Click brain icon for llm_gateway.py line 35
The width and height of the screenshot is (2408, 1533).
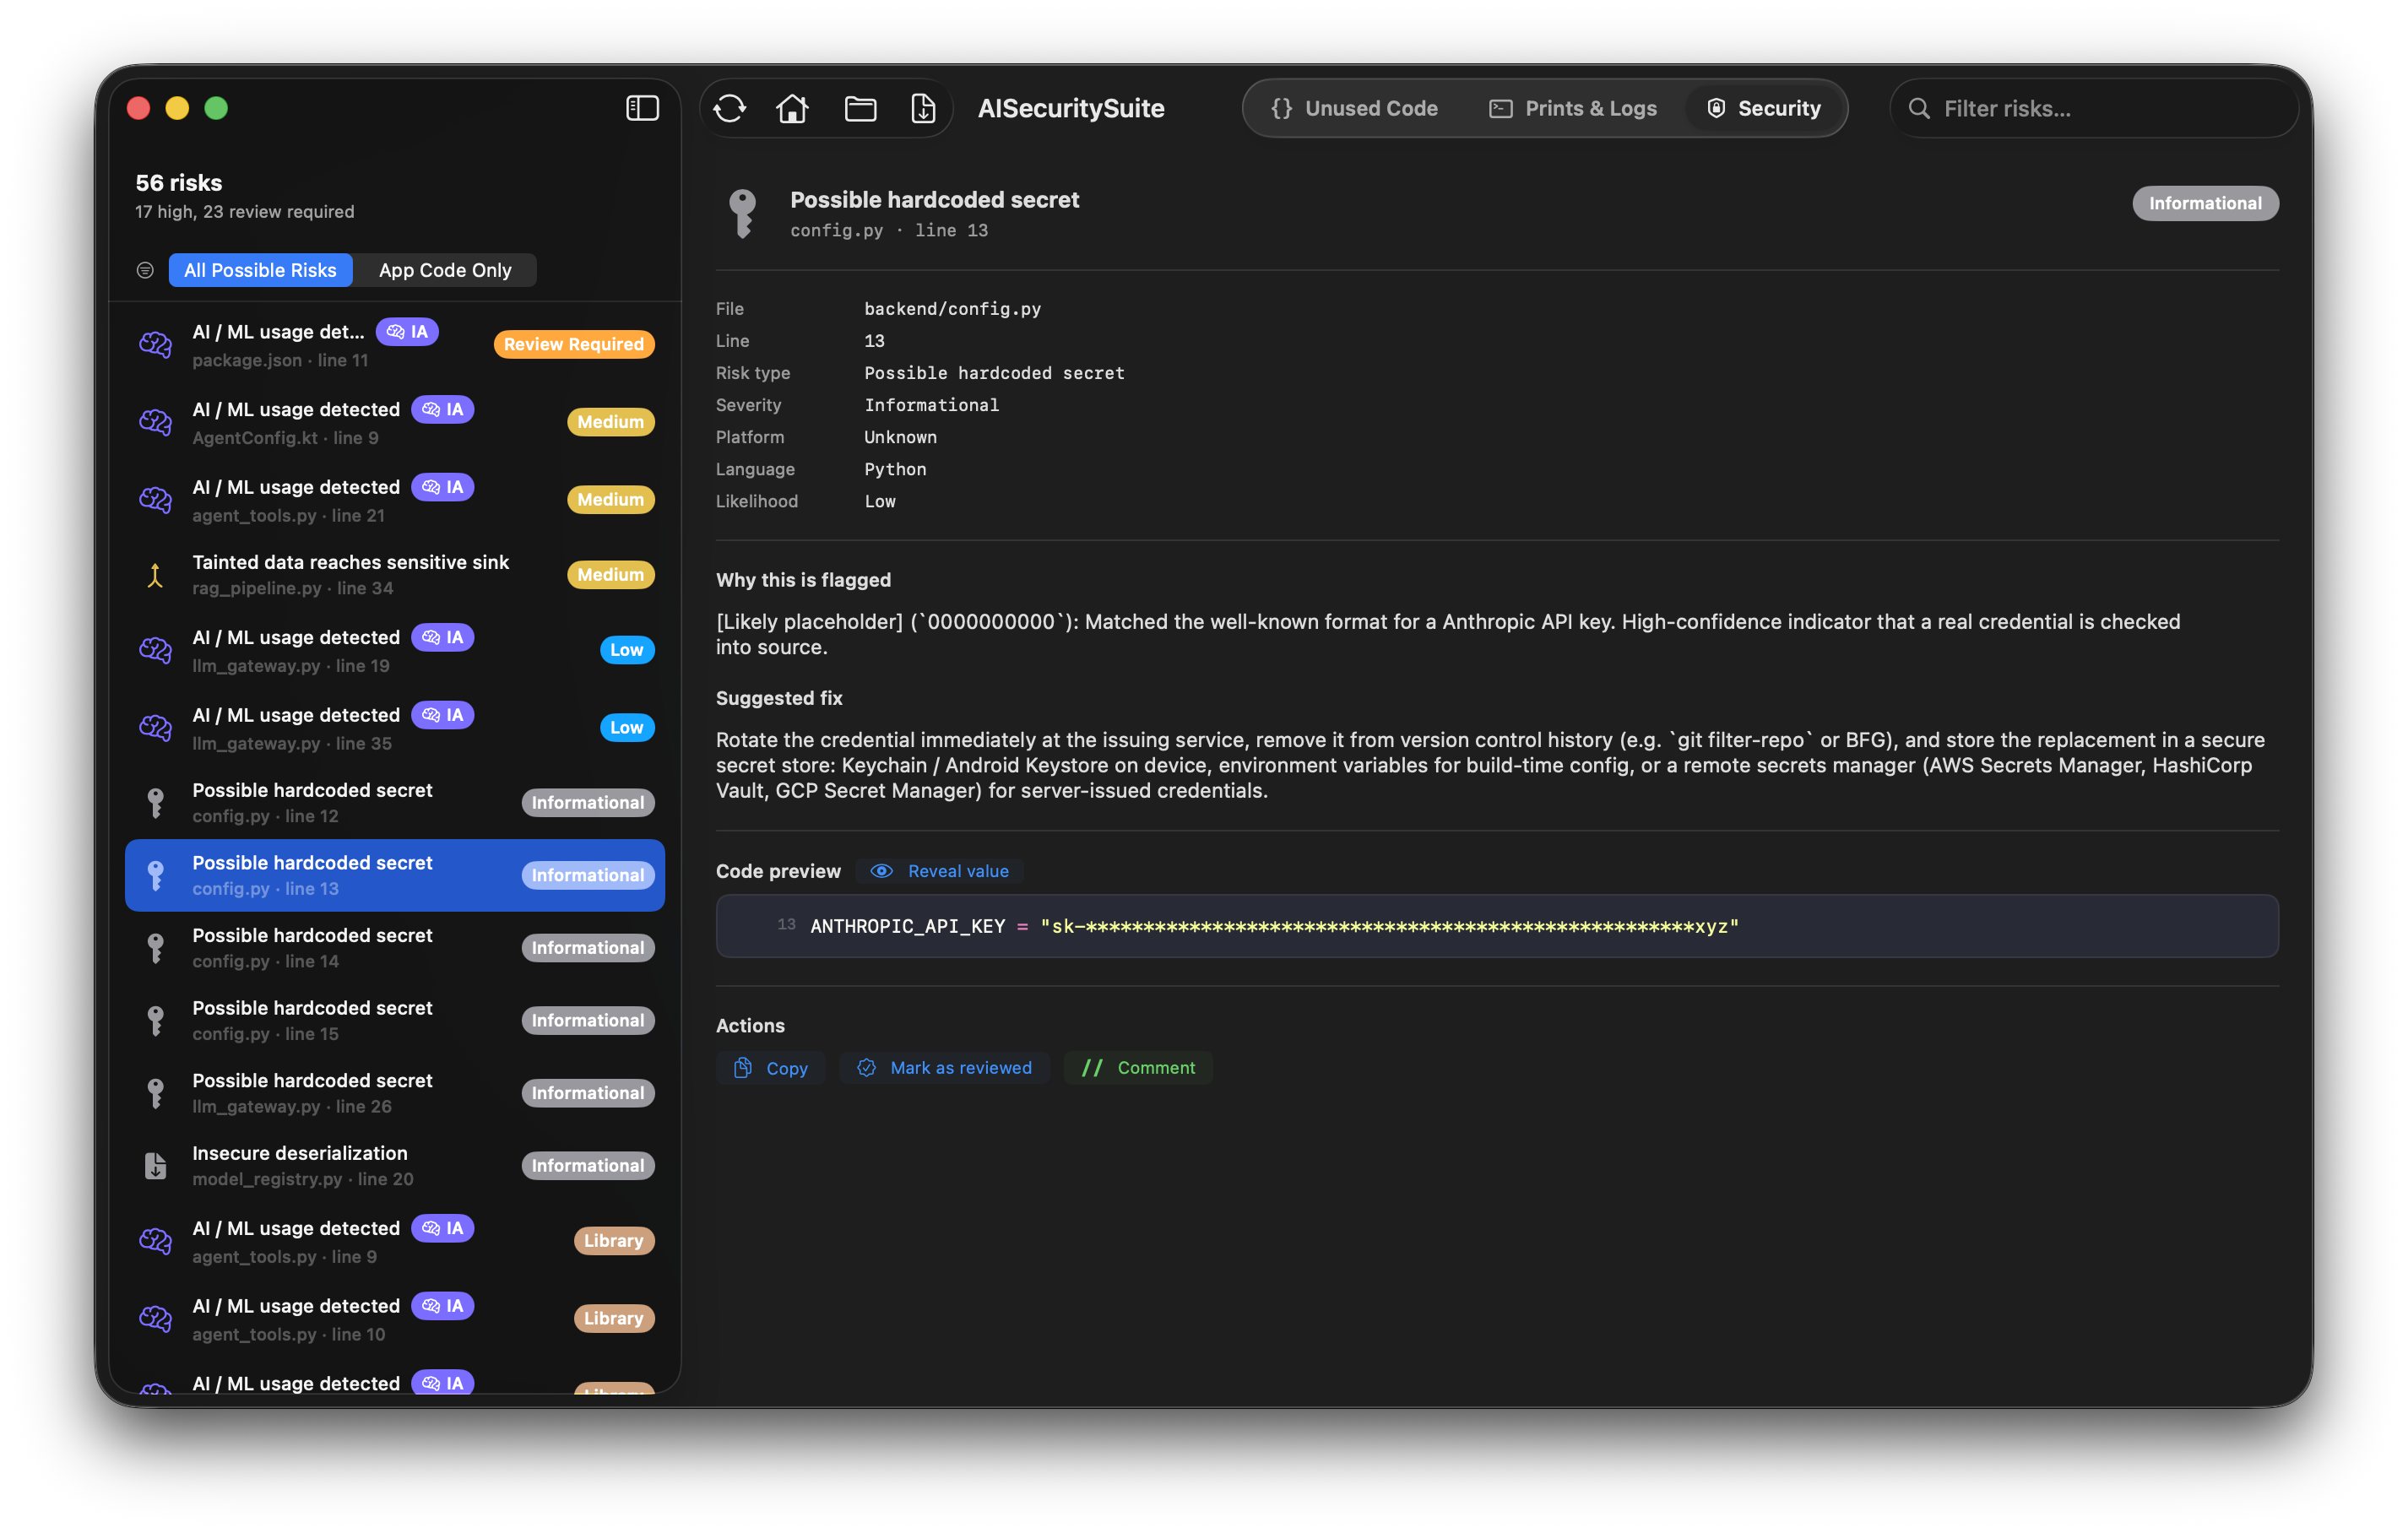tap(155, 728)
